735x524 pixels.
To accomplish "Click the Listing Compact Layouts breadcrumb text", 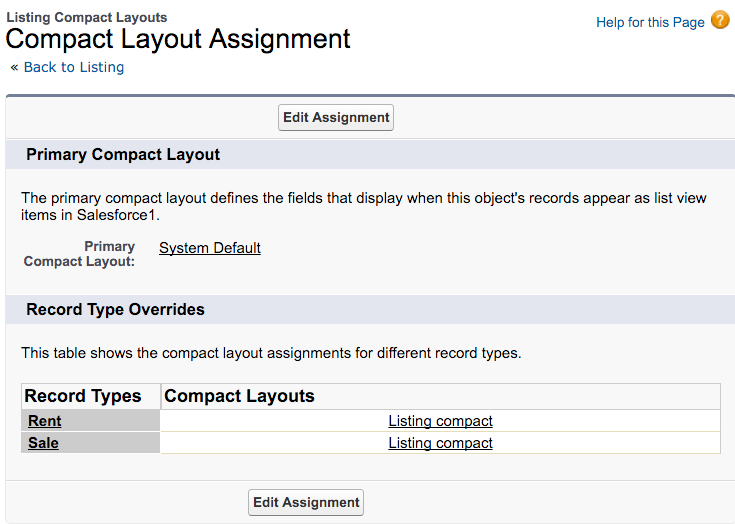I will point(86,17).
